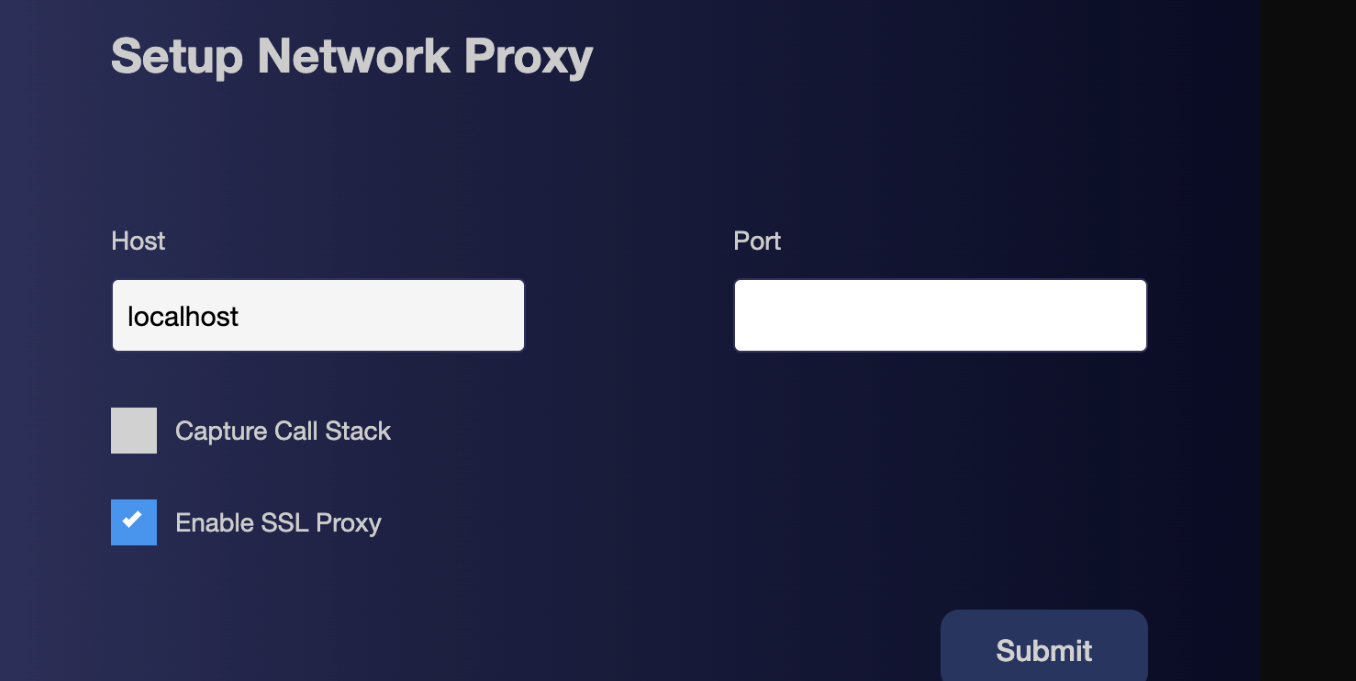
Task: Click the Enable SSL Proxy label text
Action: [x=278, y=522]
